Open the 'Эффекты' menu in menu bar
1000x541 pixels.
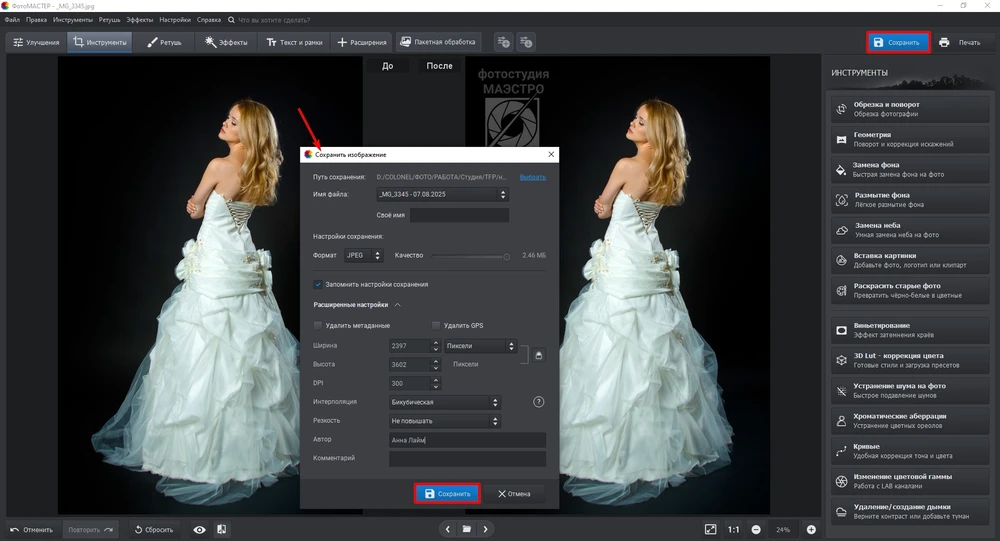(x=140, y=19)
